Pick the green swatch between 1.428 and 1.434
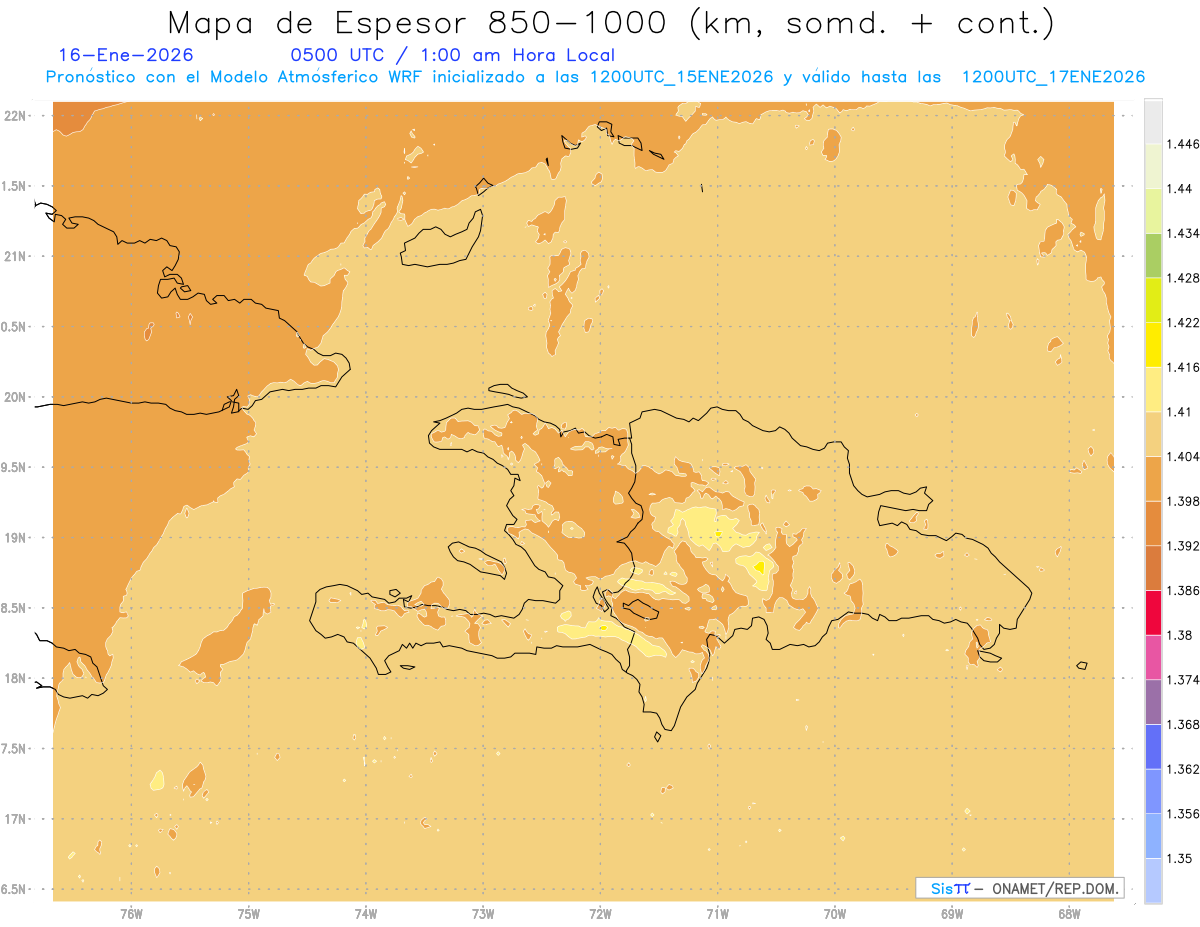This screenshot has height=927, width=1200. click(1153, 255)
